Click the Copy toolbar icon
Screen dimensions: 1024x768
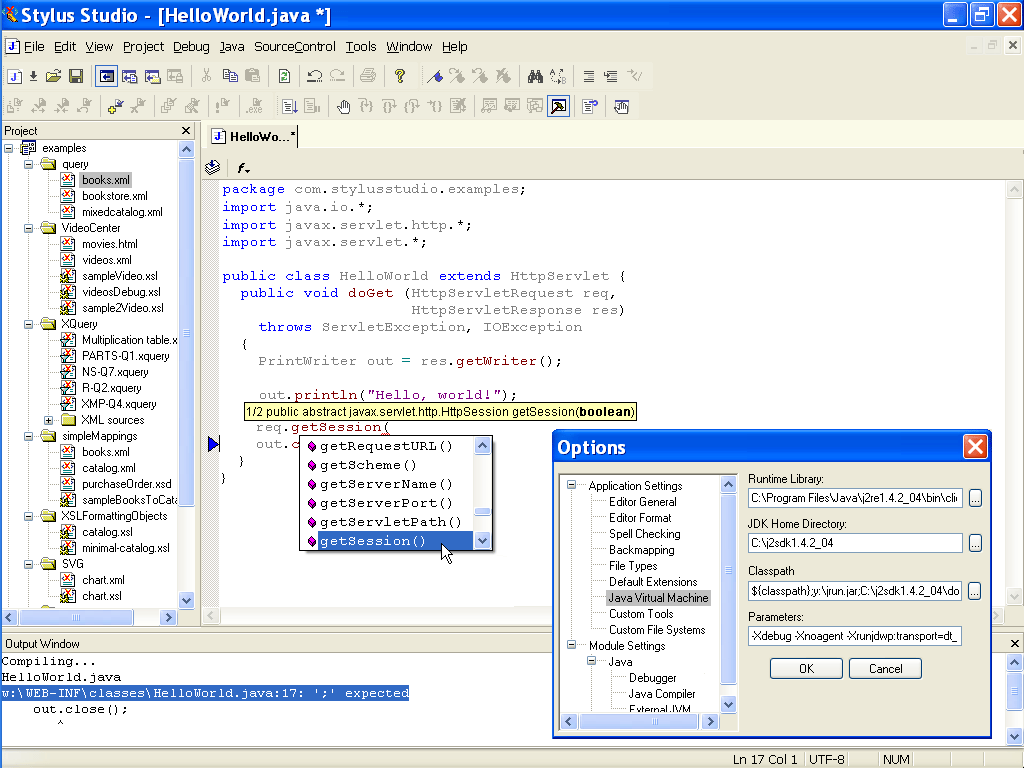(229, 76)
